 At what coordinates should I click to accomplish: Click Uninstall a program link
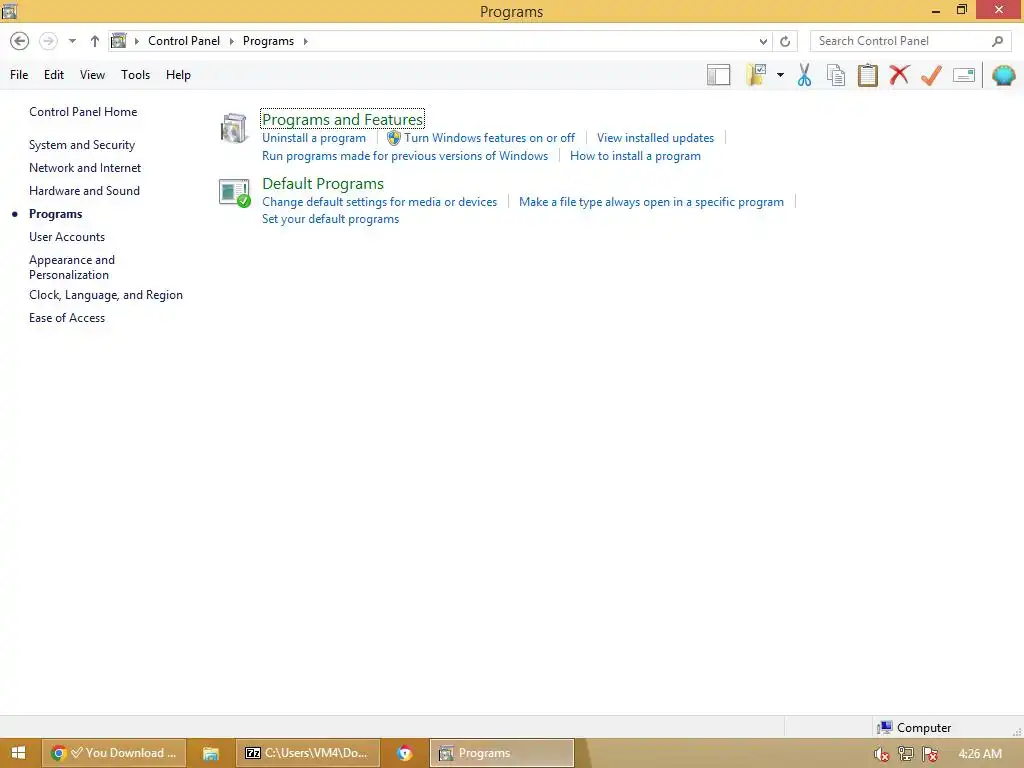point(313,138)
